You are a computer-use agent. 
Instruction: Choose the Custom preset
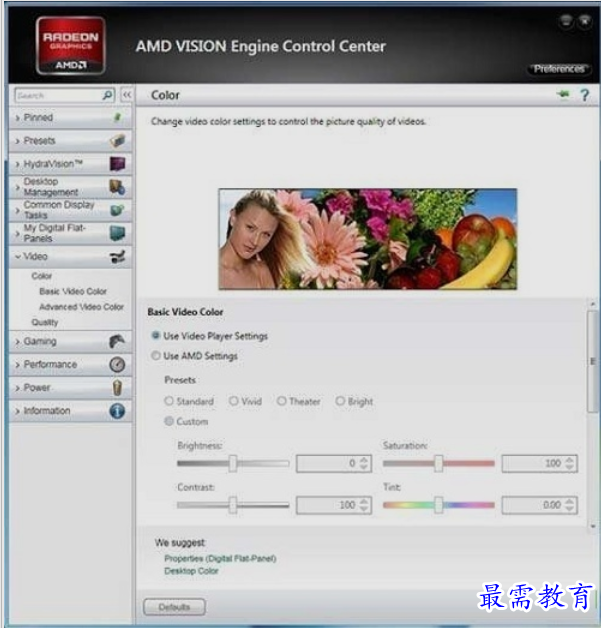(x=169, y=421)
